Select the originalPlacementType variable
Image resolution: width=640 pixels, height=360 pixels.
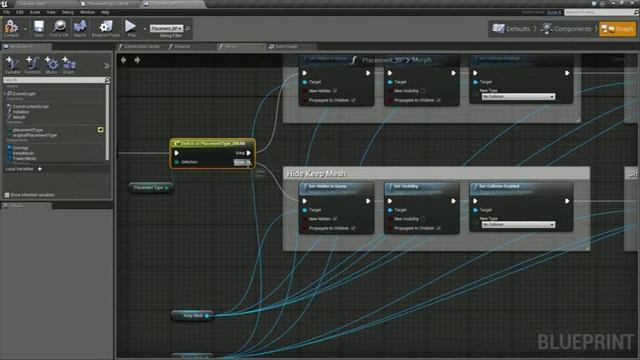pos(35,135)
